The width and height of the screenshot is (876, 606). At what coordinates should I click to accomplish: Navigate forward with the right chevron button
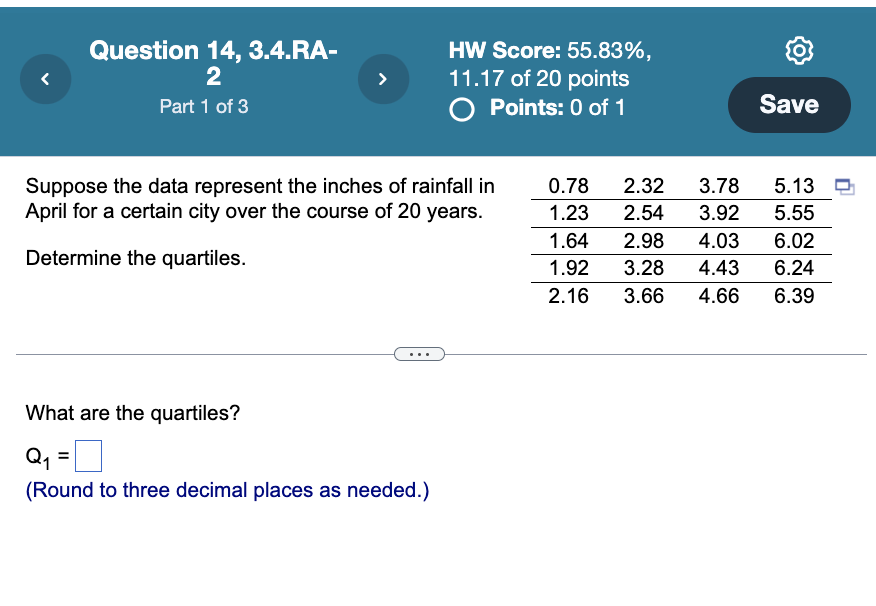click(x=383, y=79)
